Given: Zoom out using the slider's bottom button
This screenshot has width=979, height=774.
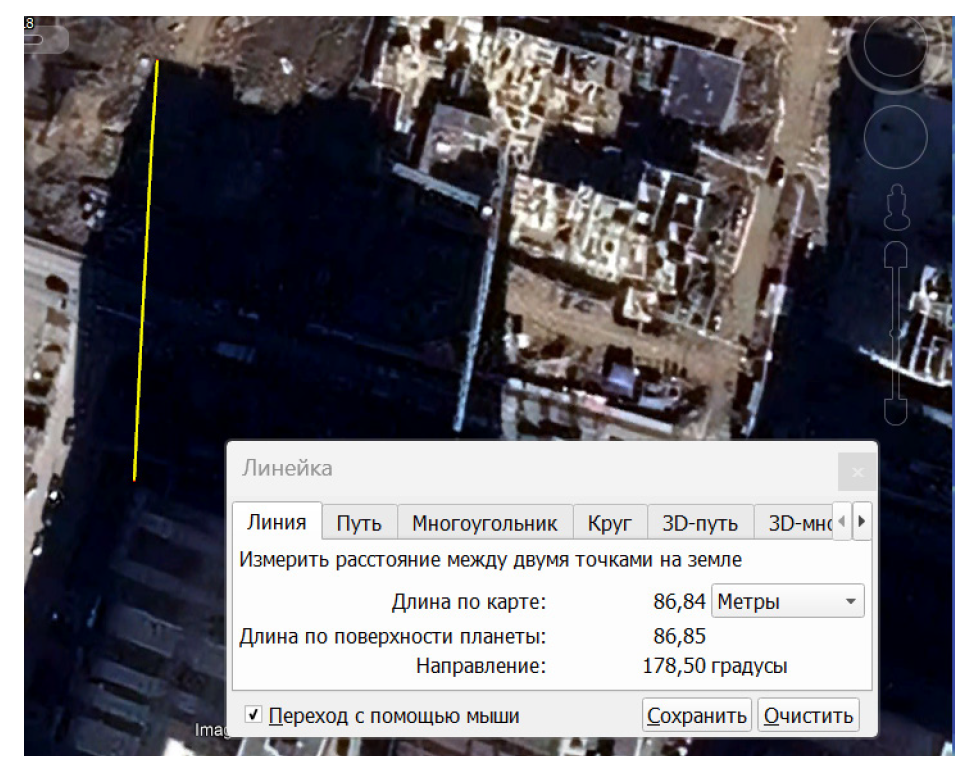Looking at the screenshot, I should pyautogui.click(x=896, y=411).
